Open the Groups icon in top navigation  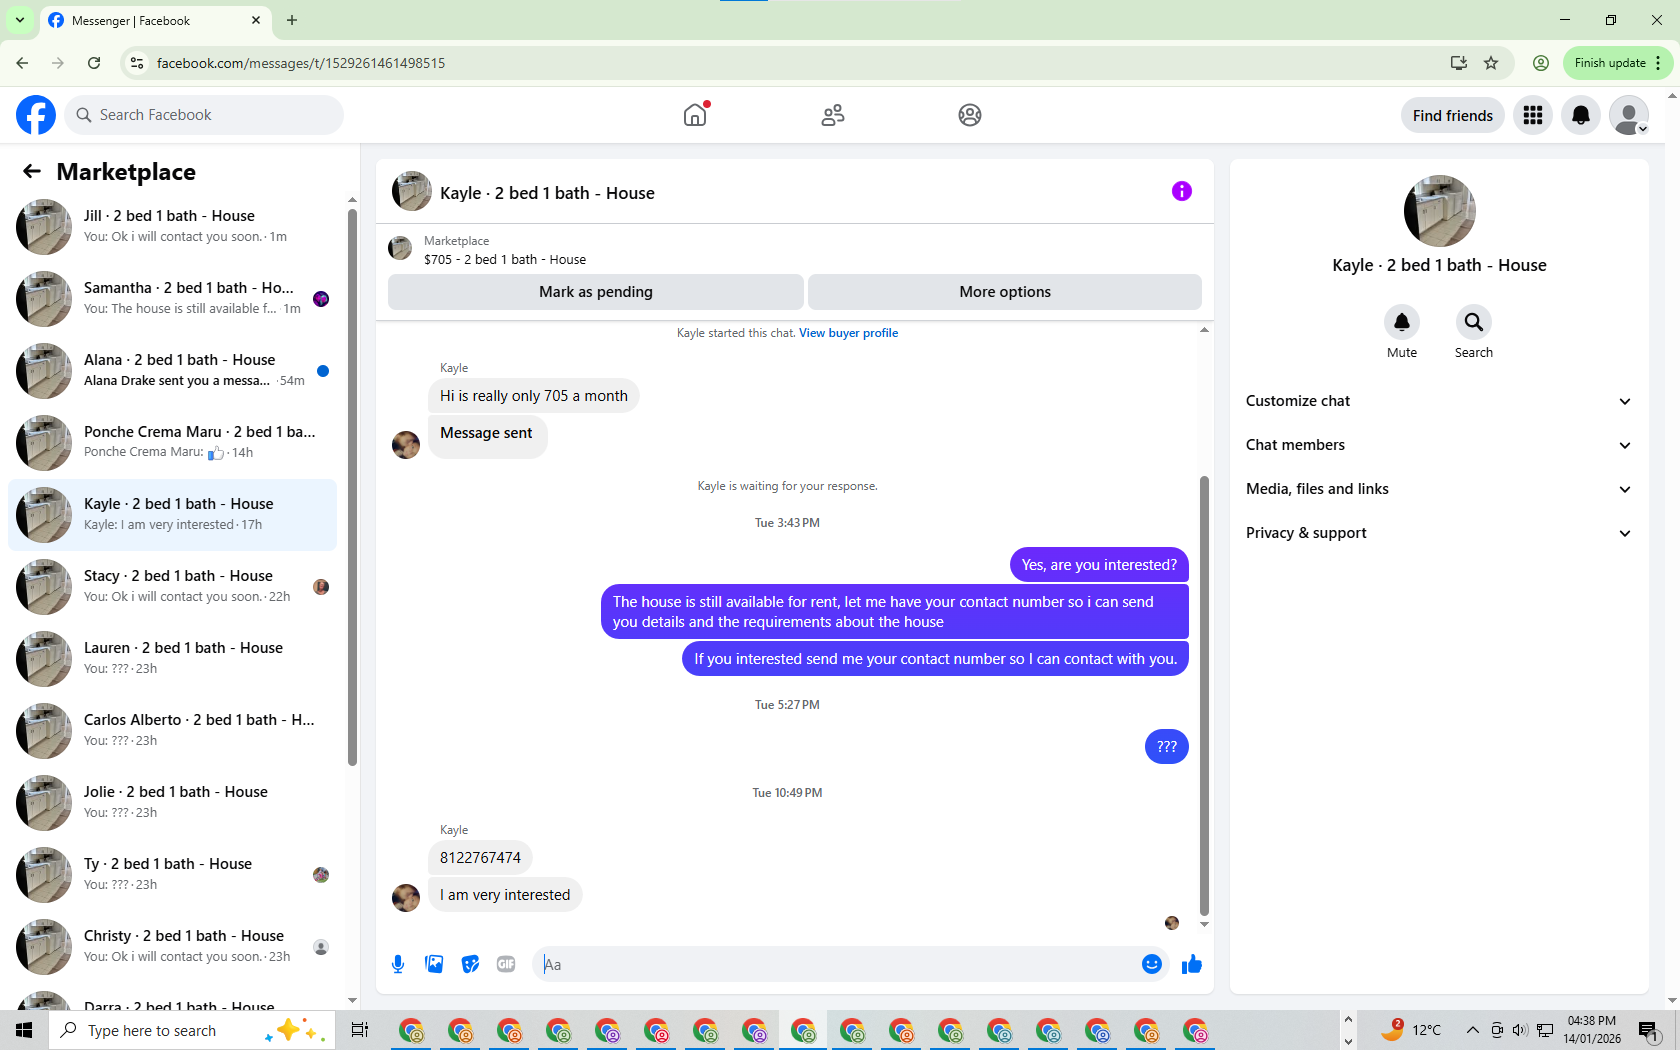[970, 115]
